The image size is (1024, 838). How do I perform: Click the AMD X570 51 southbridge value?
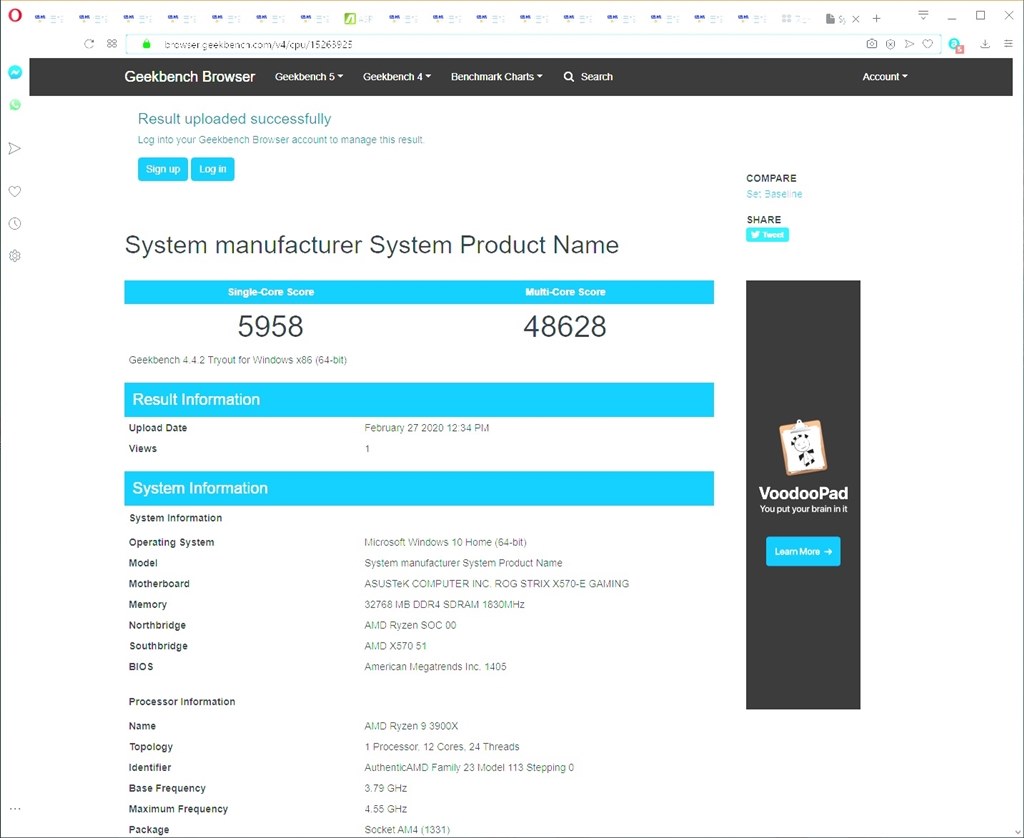[x=395, y=646]
